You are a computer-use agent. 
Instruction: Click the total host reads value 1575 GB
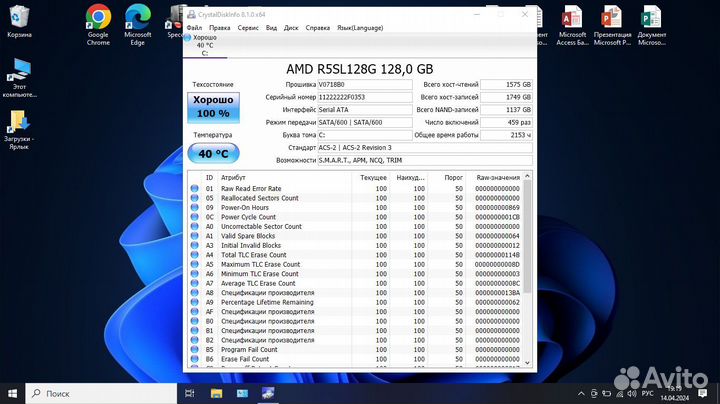click(x=506, y=84)
